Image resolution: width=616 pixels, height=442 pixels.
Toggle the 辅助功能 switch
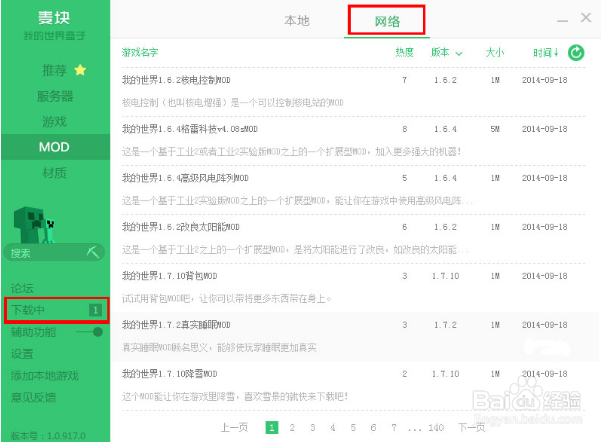[x=90, y=332]
